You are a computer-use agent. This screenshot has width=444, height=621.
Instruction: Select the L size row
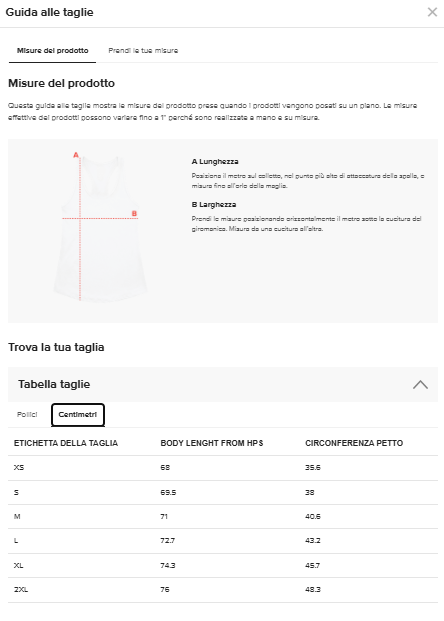tap(223, 541)
